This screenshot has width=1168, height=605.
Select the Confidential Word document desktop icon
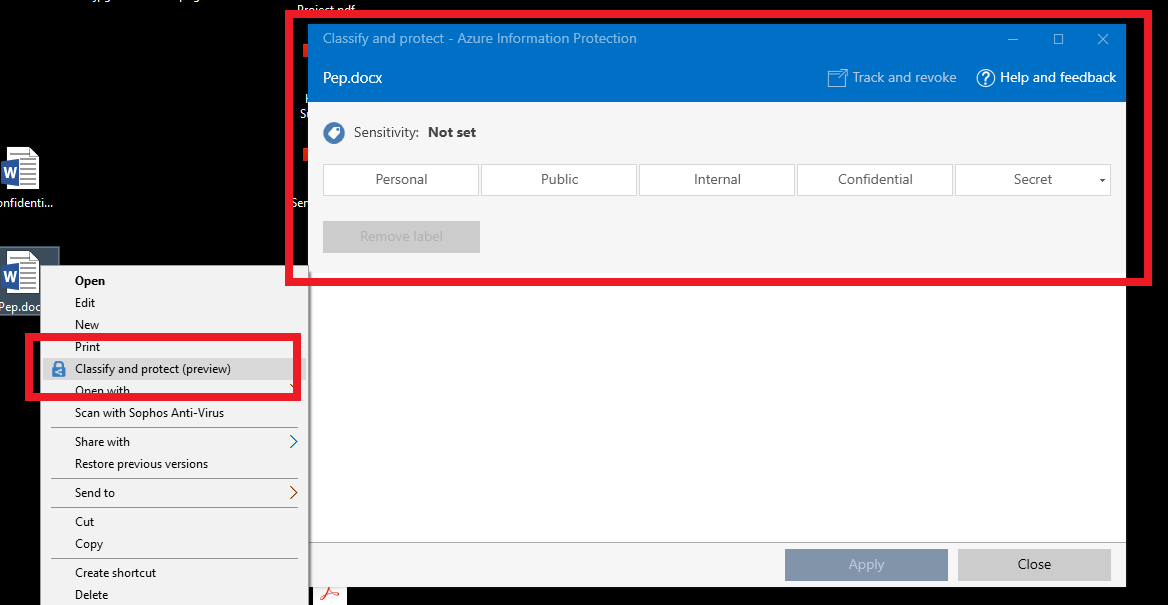coord(20,168)
